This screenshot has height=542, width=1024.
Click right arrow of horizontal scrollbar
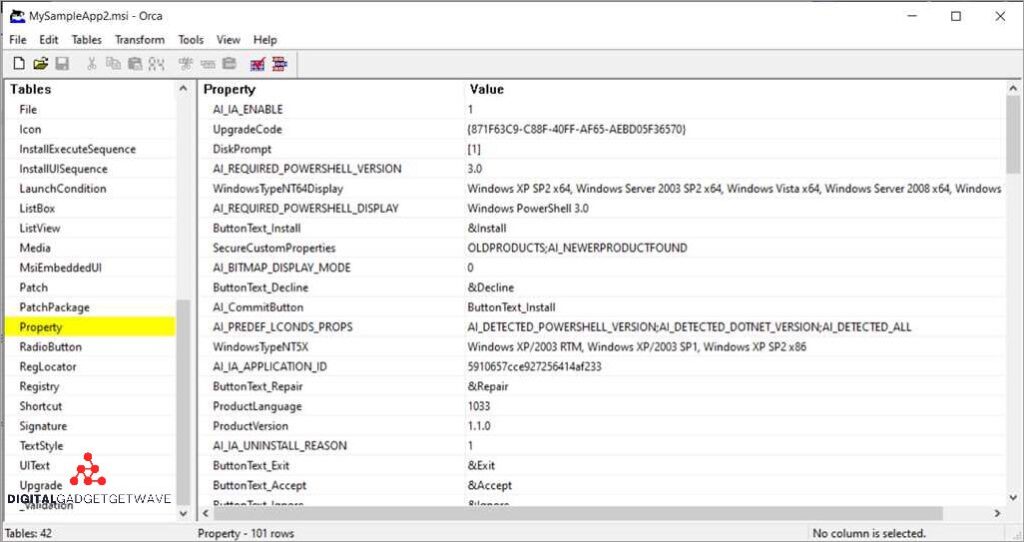(996, 513)
